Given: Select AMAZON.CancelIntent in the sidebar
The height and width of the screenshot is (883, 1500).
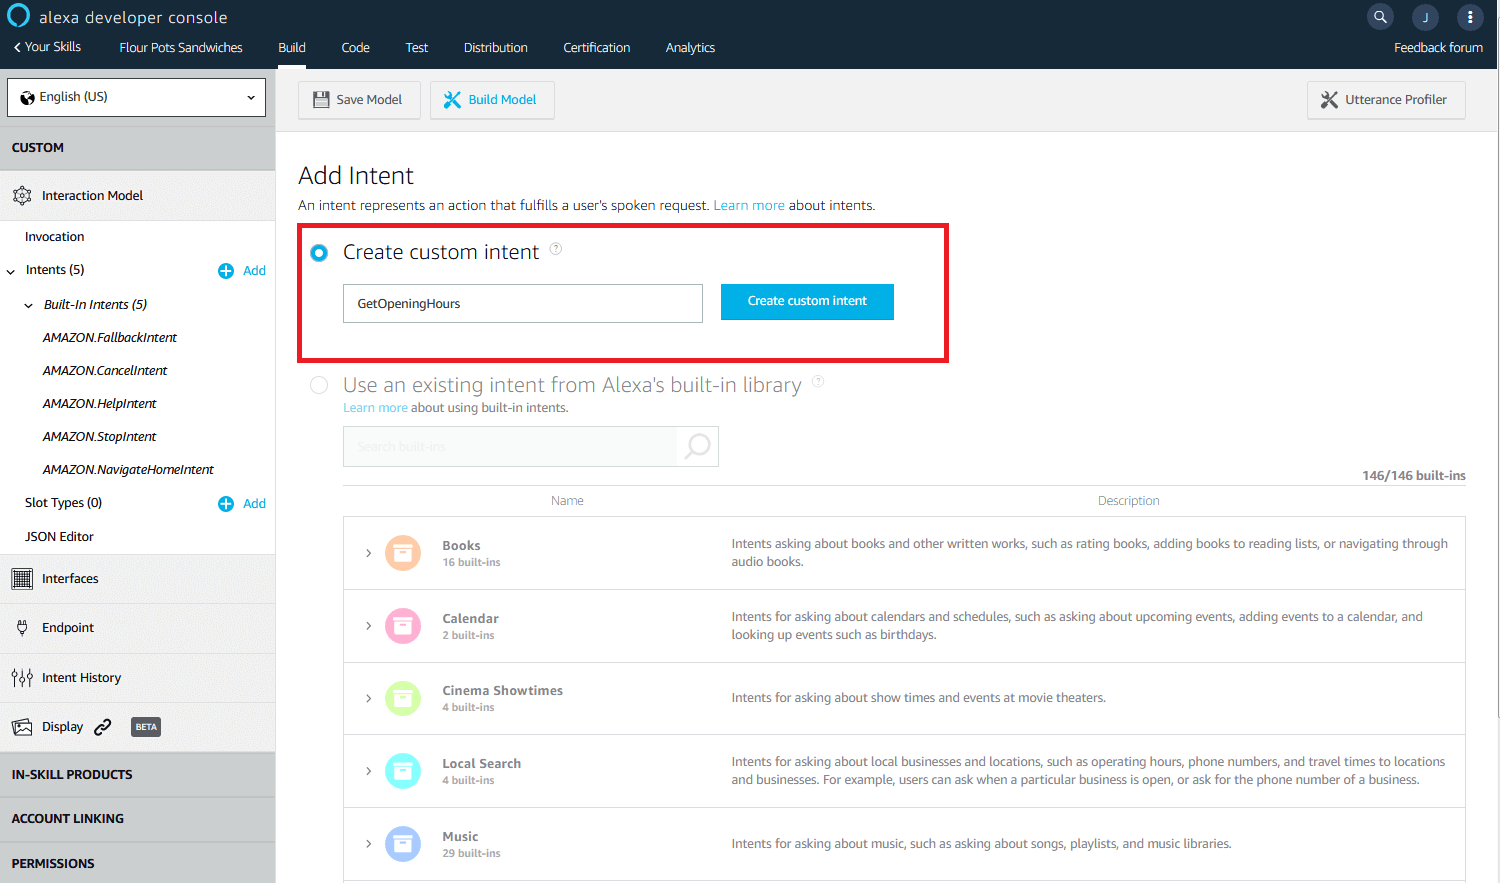Looking at the screenshot, I should pos(105,371).
